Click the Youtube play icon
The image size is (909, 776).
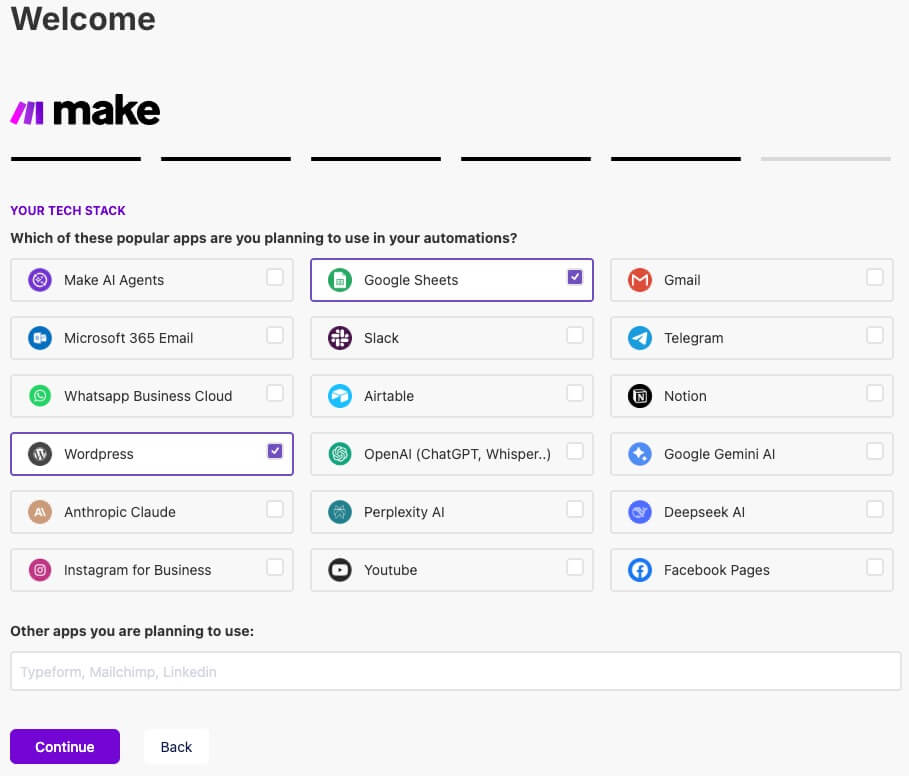pos(340,570)
